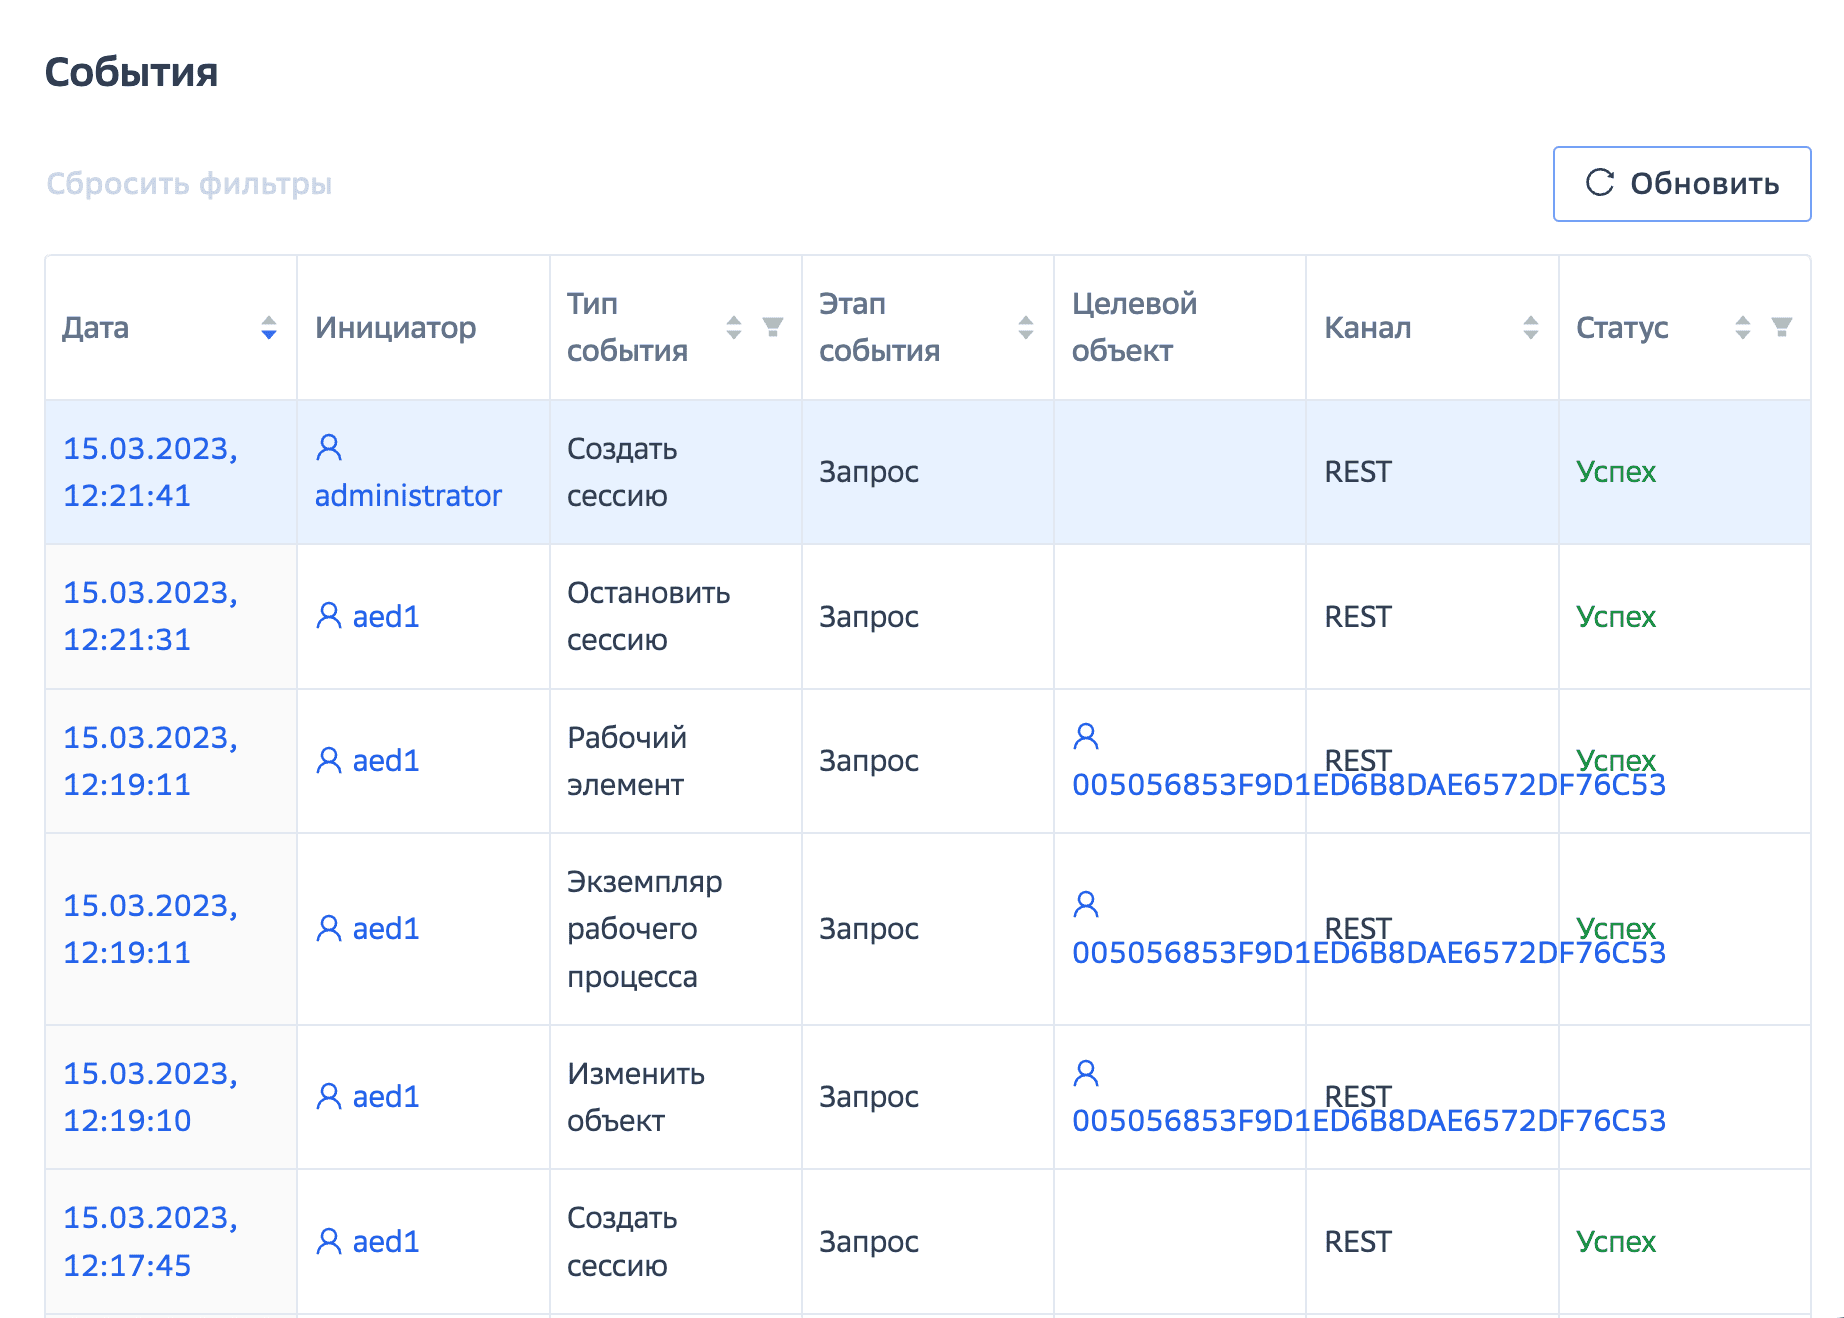Click user icon beside aed1 in 12:17:45 row
Screen dimensions: 1844x1318
pos(329,1241)
